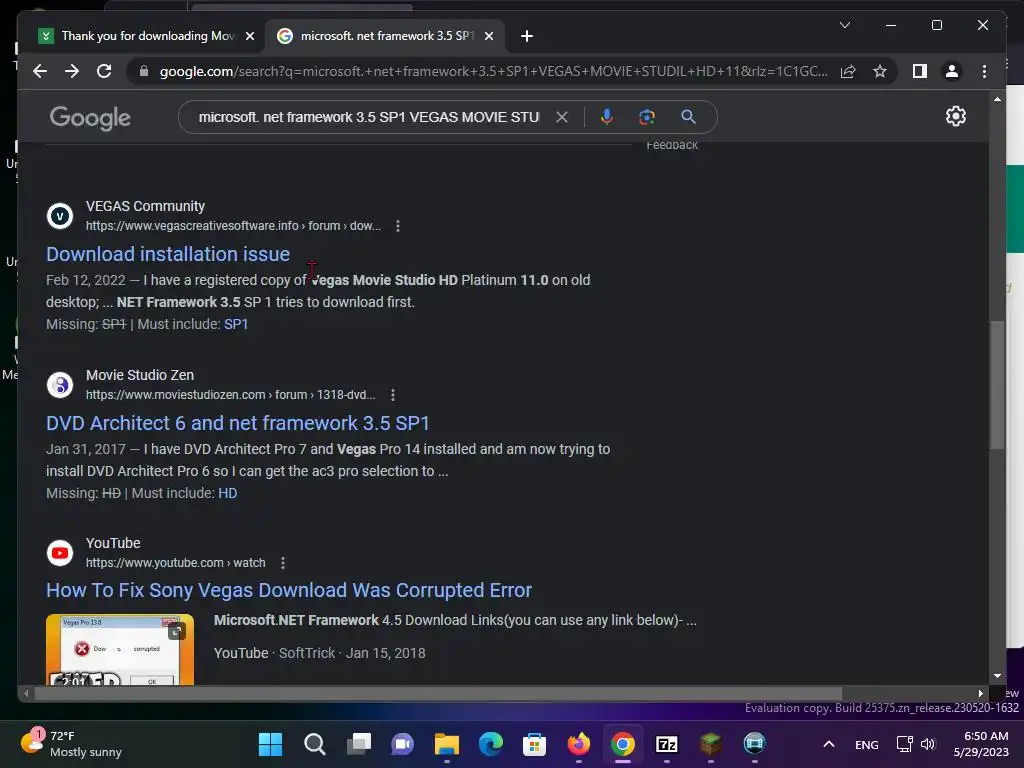The height and width of the screenshot is (768, 1024).
Task: Click scrollbar up arrow
Action: [997, 99]
